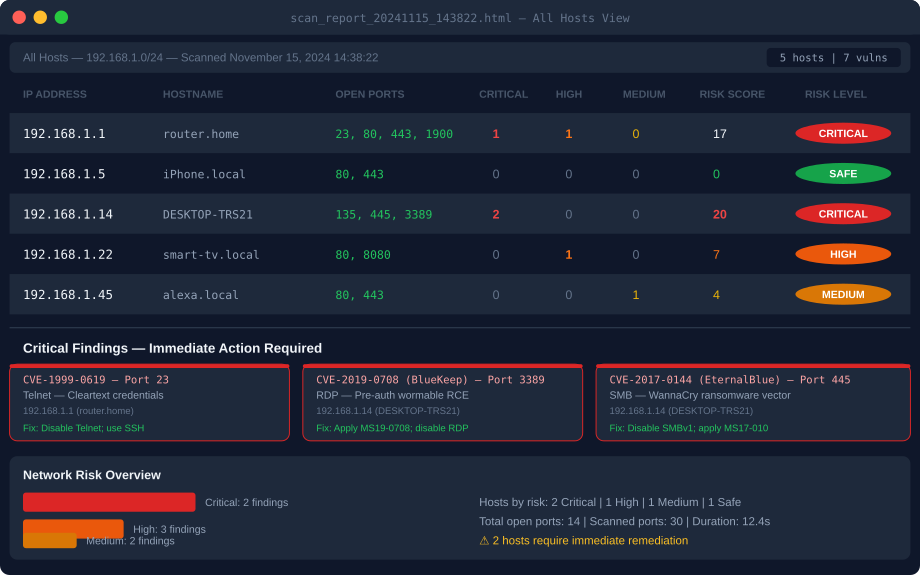
Task: Click 'Fix: Disable SMBv1; apply MS17-010' text
Action: 689,428
